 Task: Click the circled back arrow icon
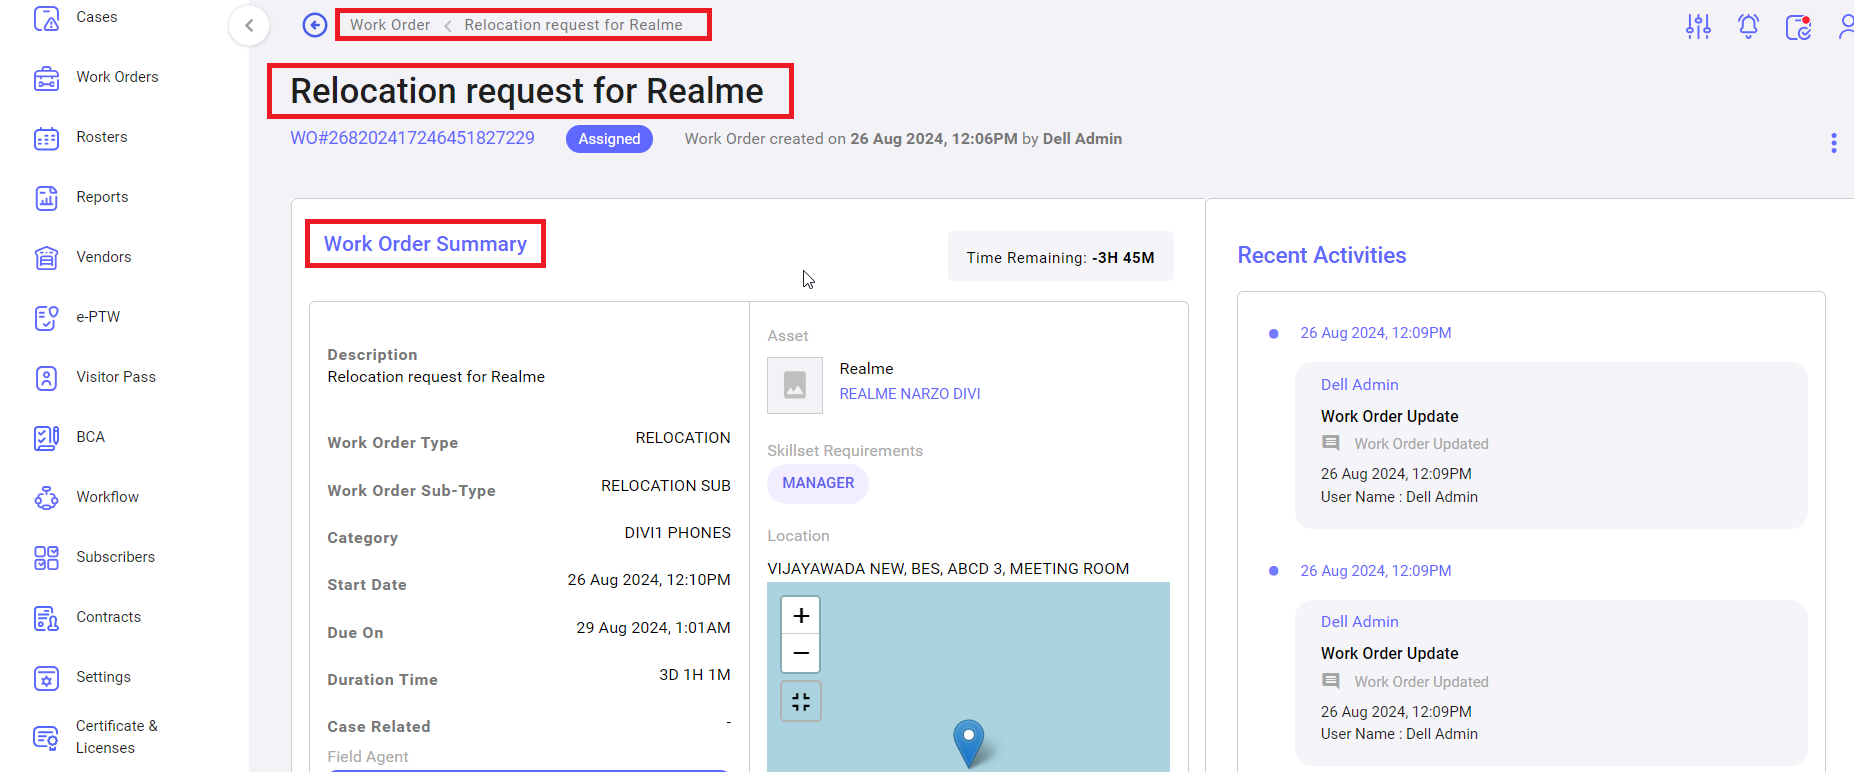click(x=315, y=25)
